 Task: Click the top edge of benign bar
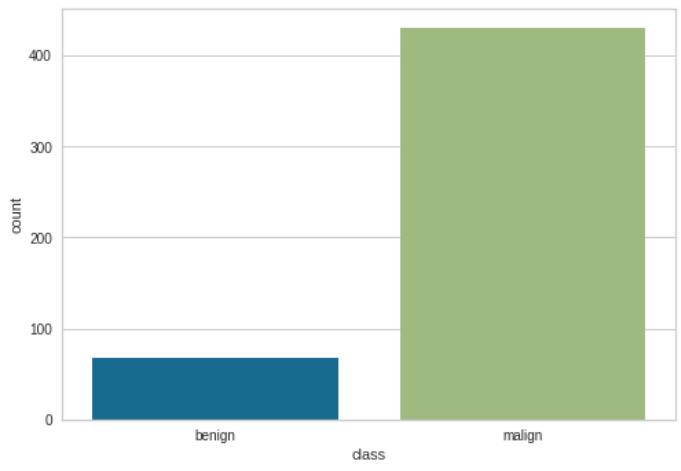215,358
